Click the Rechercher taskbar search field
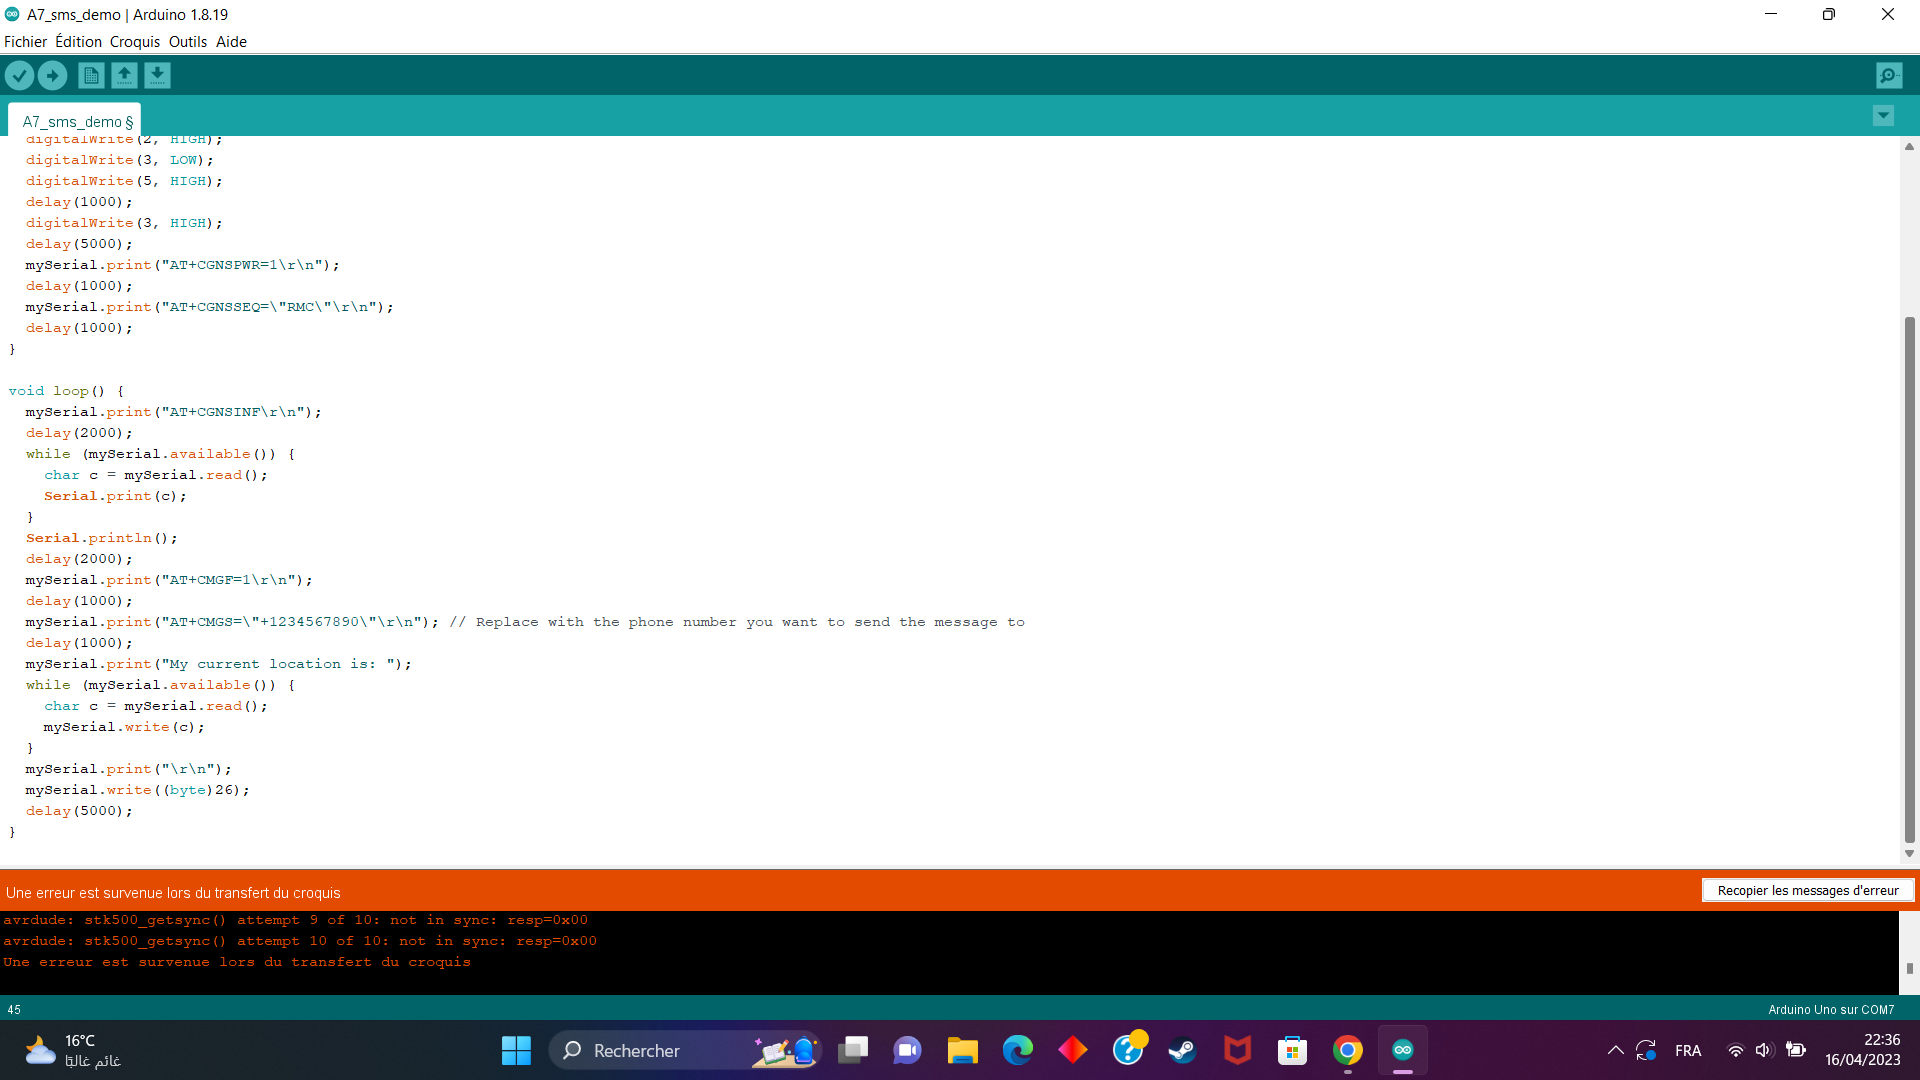 660,1050
